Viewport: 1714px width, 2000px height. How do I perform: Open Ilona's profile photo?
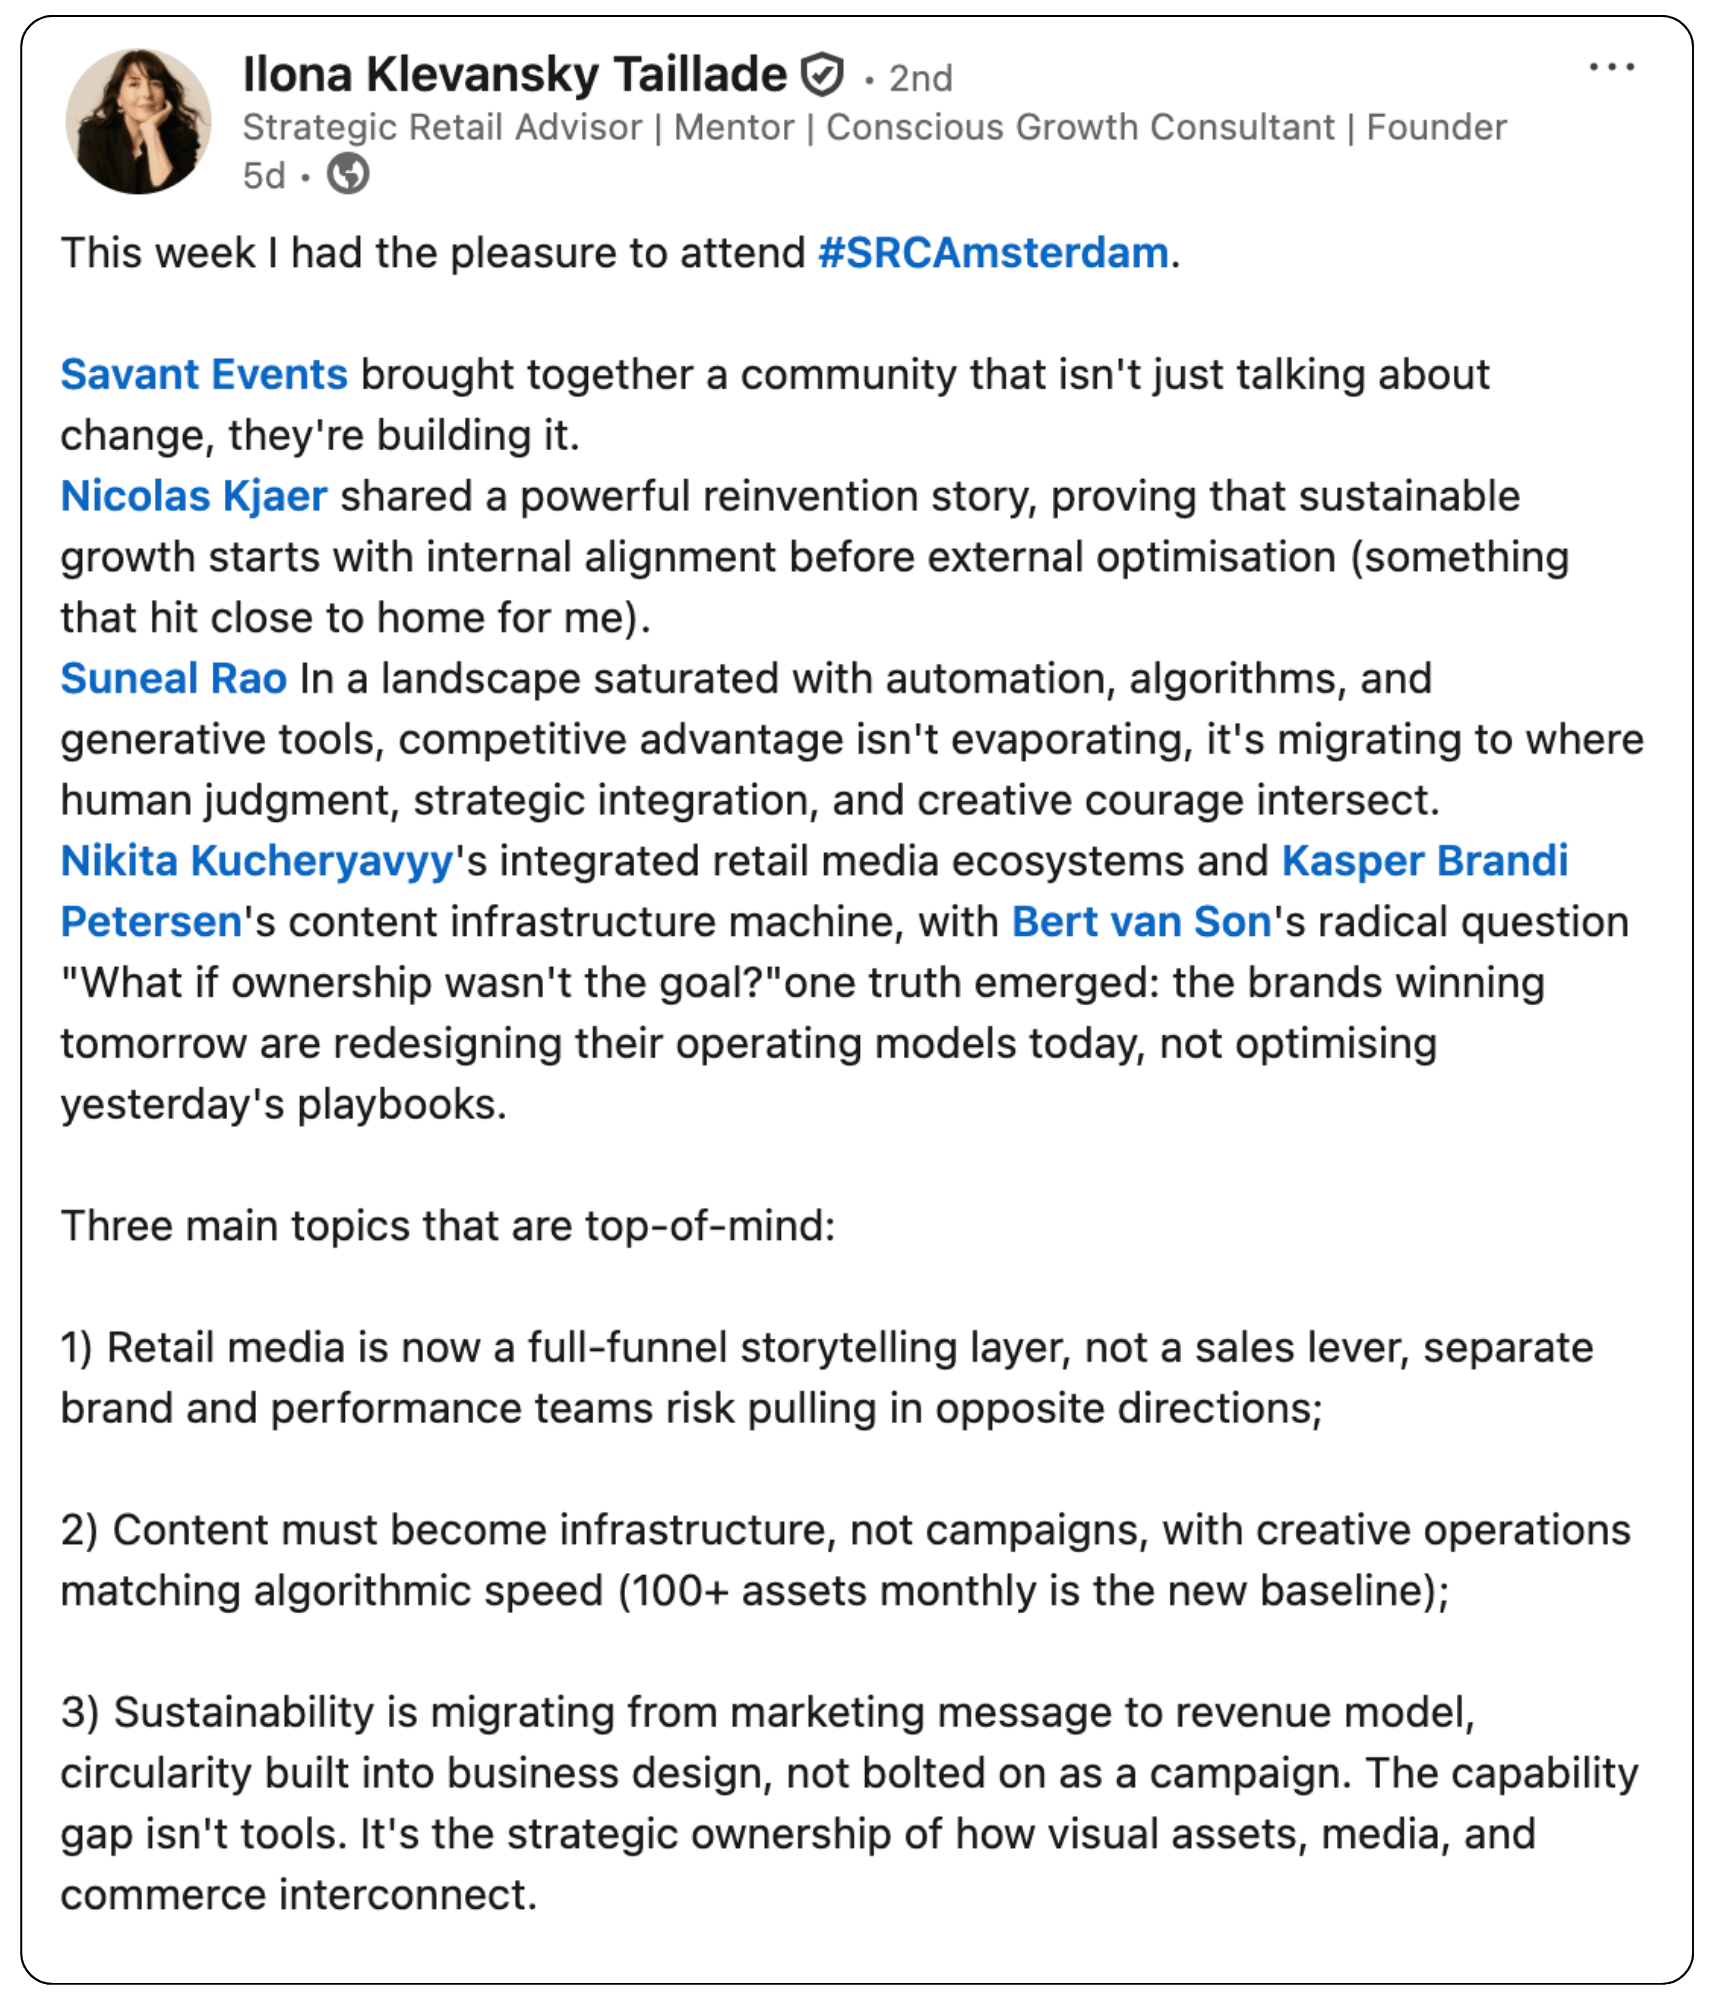(x=138, y=121)
